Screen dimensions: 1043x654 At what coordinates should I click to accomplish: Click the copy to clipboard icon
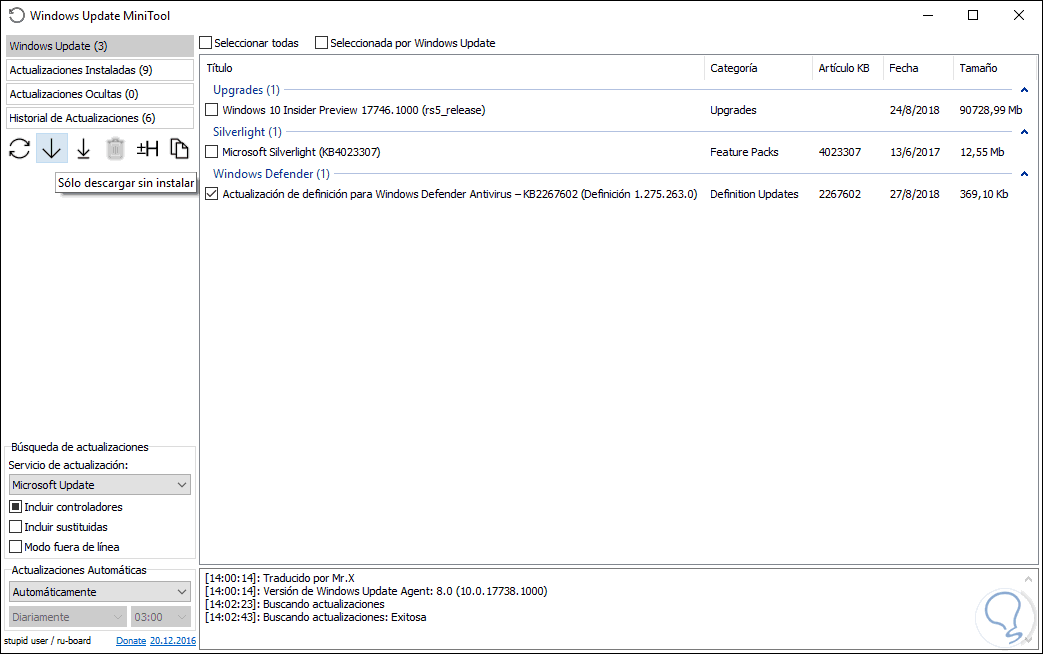point(179,148)
